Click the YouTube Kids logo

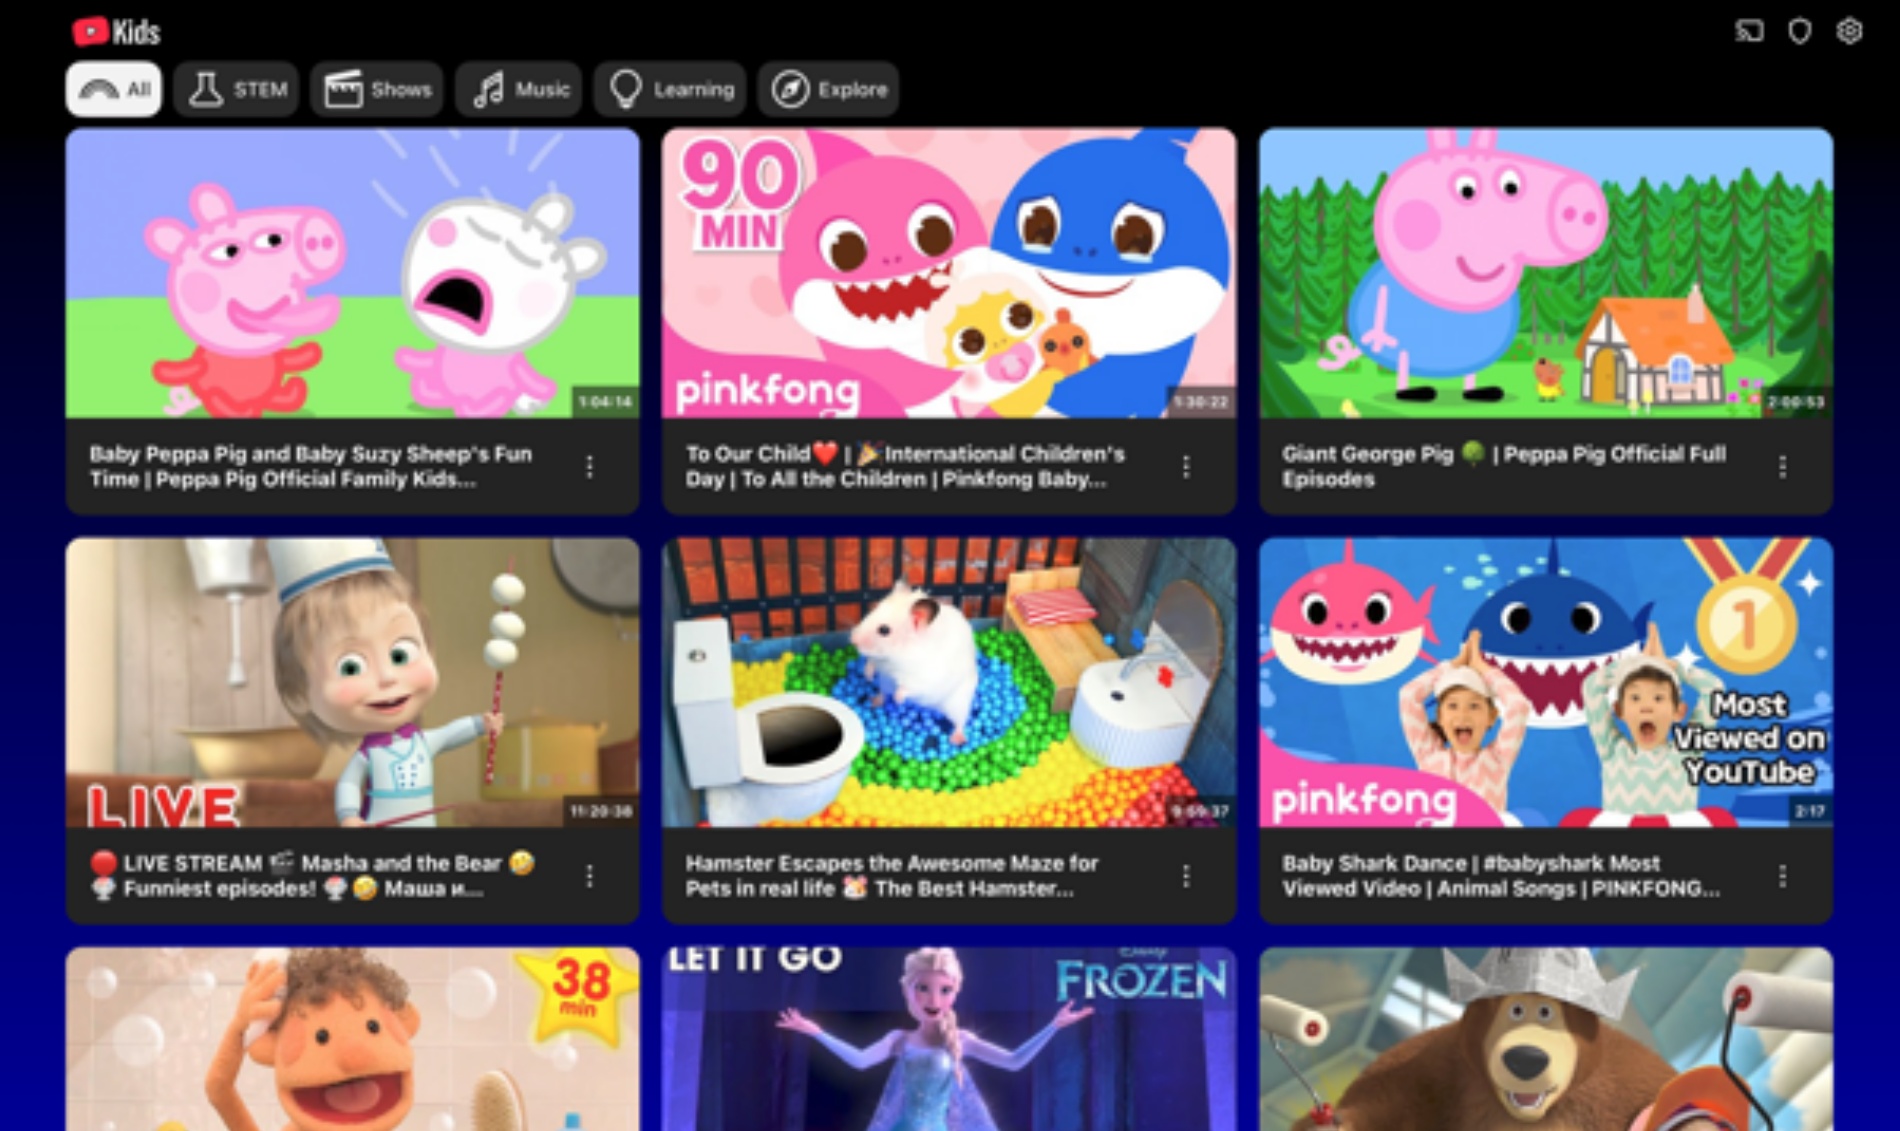click(x=116, y=32)
